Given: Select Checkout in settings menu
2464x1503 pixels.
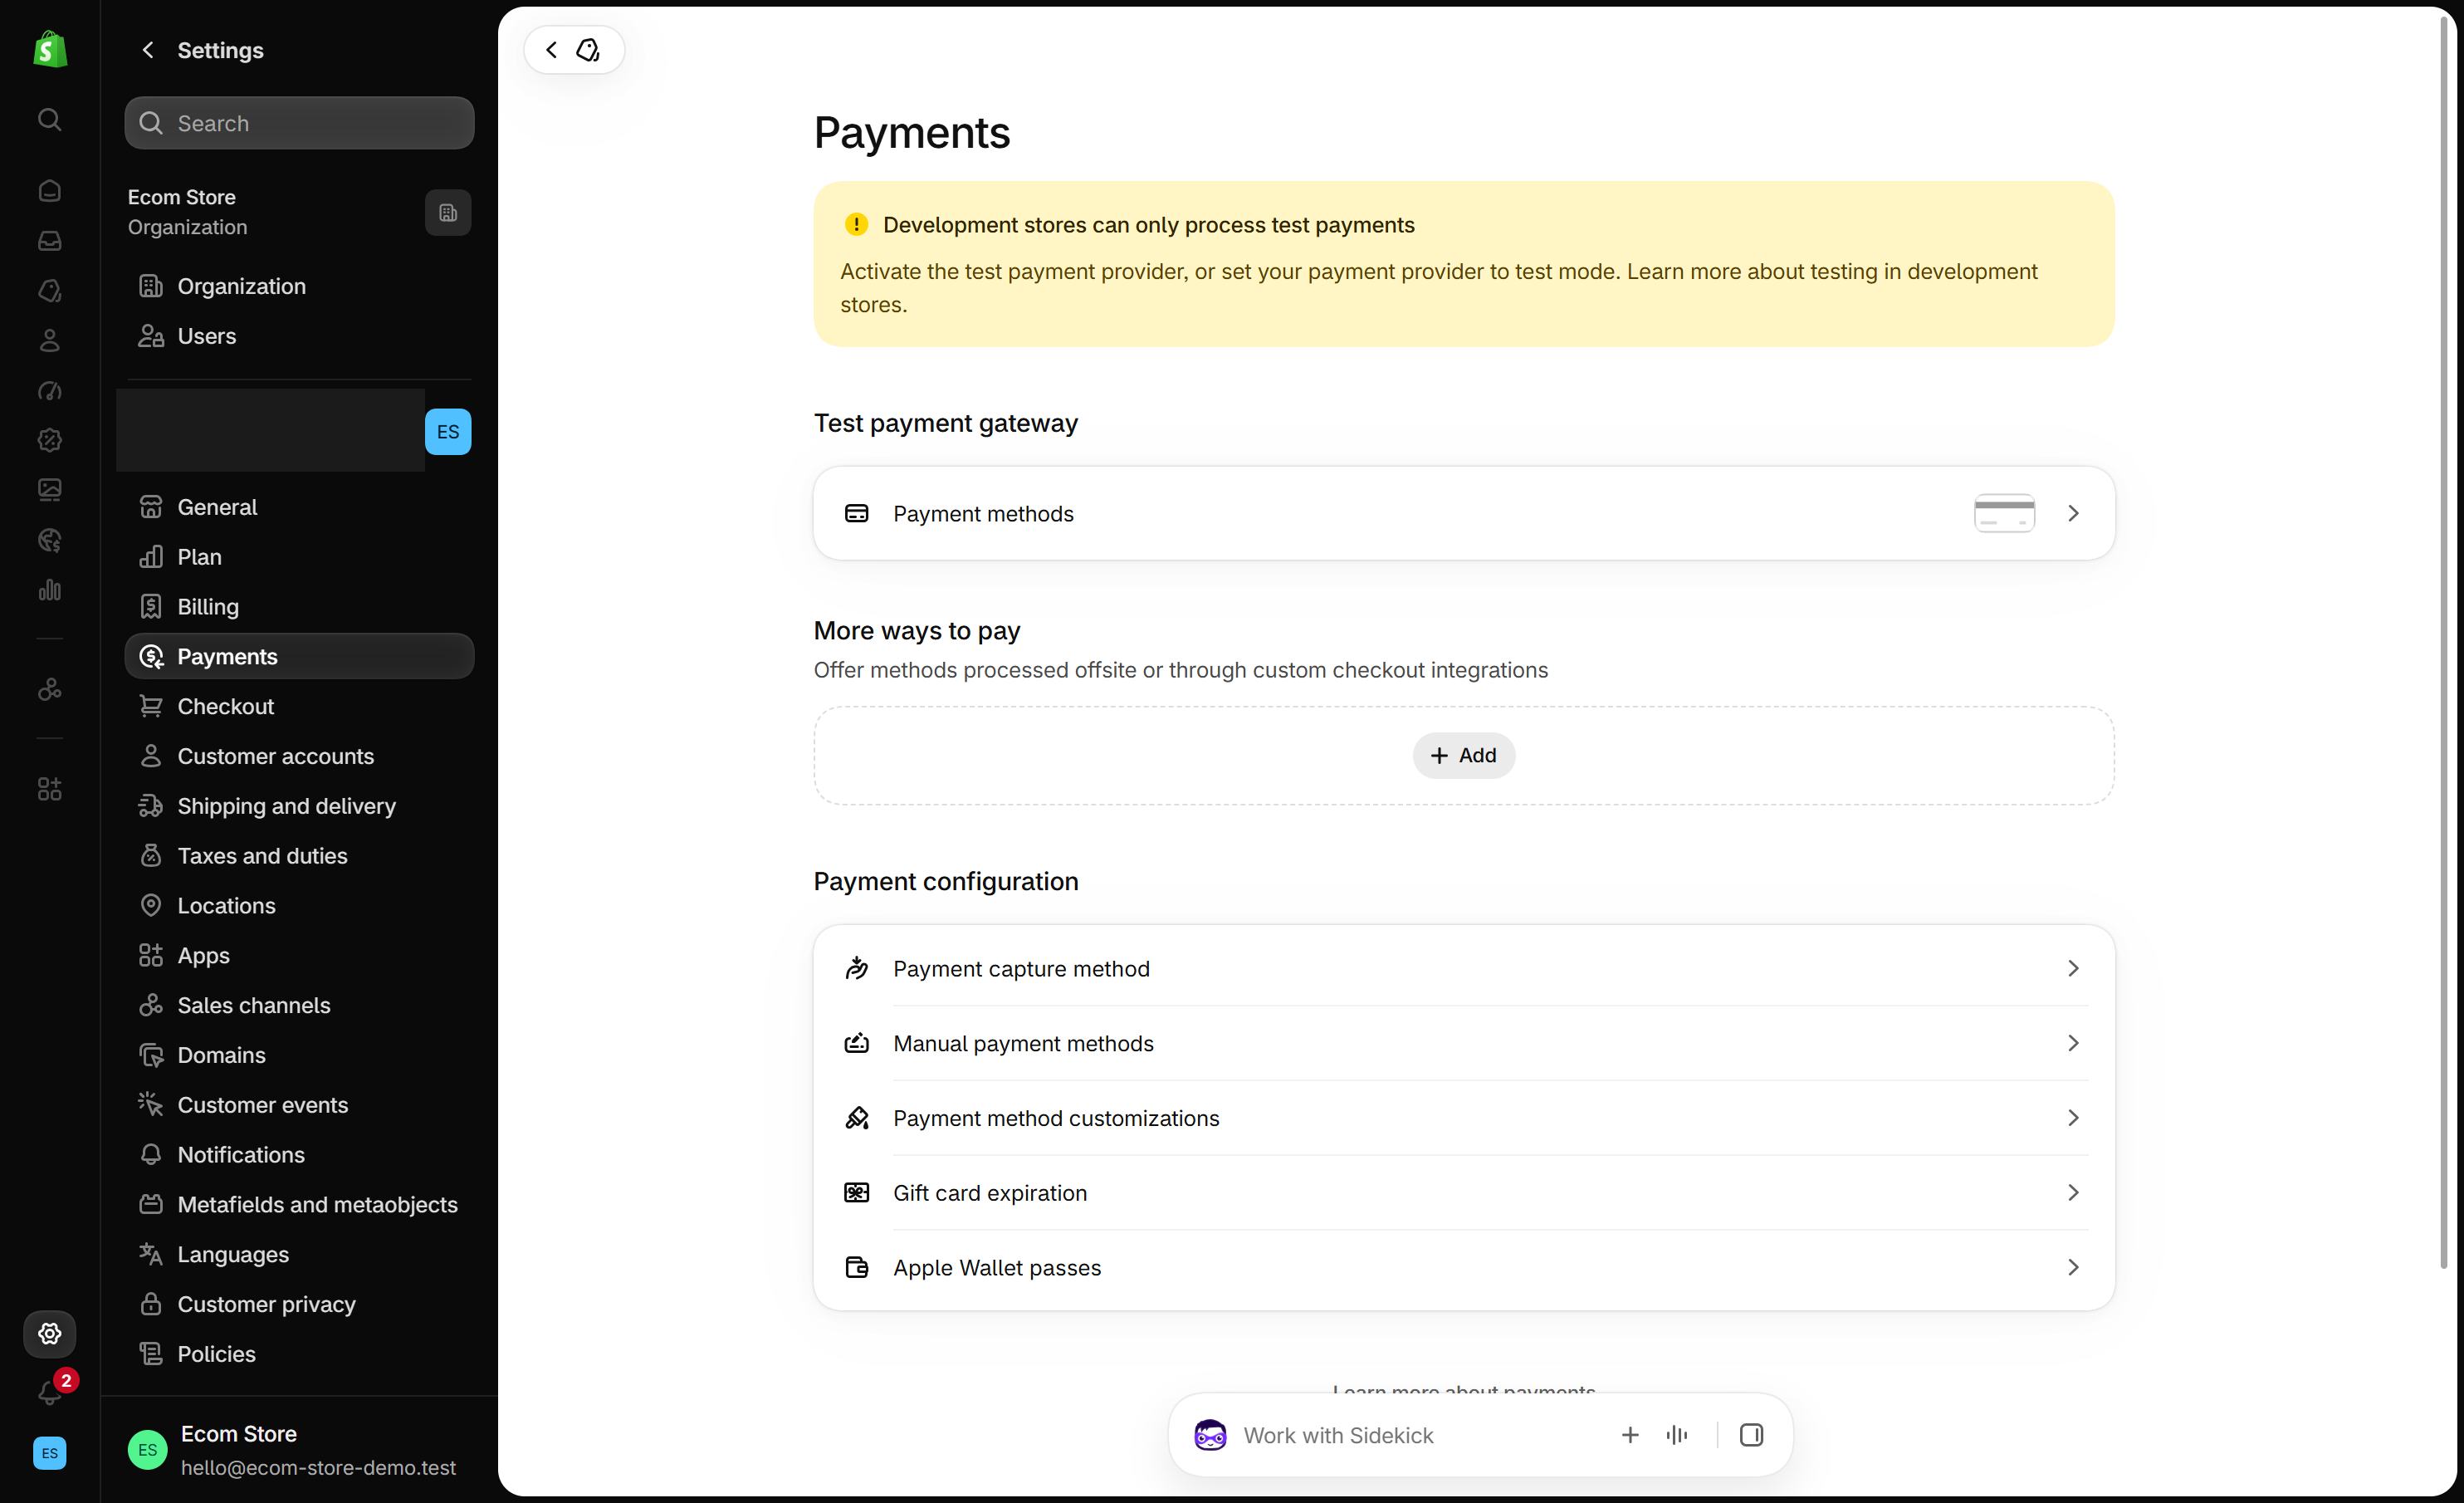Looking at the screenshot, I should point(299,706).
